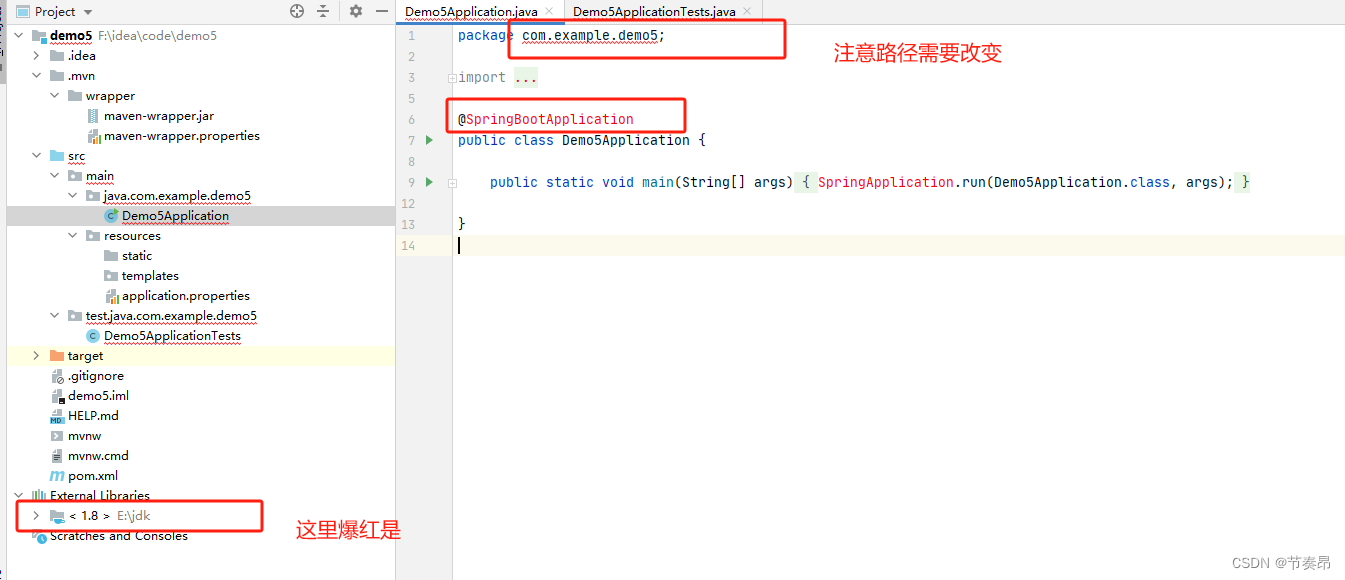
Task: Collapse the src folder
Action: 37,156
